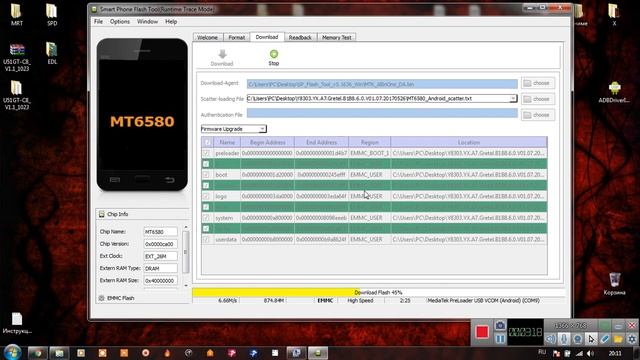Open the MRT folder on desktop
This screenshot has height=360, width=640.
pyautogui.click(x=16, y=14)
